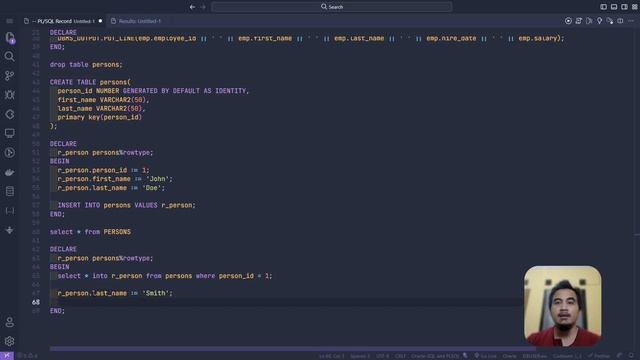Click the Prettier status bar item

pos(599,356)
